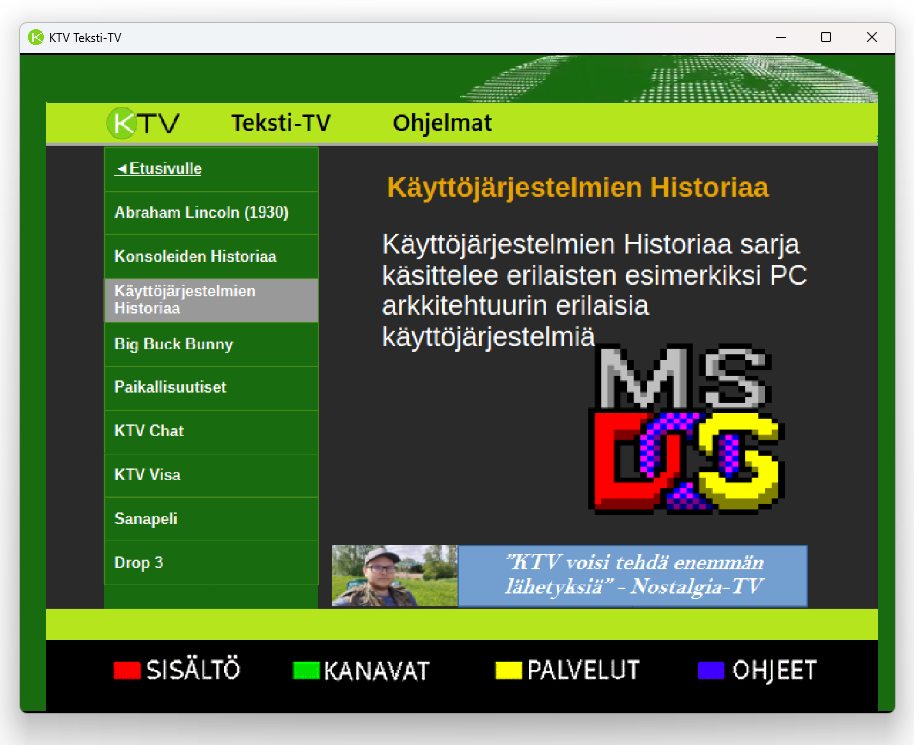Screen dimensions: 914x745
Task: Click the Nostalgia-TV quote banner
Action: [x=632, y=576]
